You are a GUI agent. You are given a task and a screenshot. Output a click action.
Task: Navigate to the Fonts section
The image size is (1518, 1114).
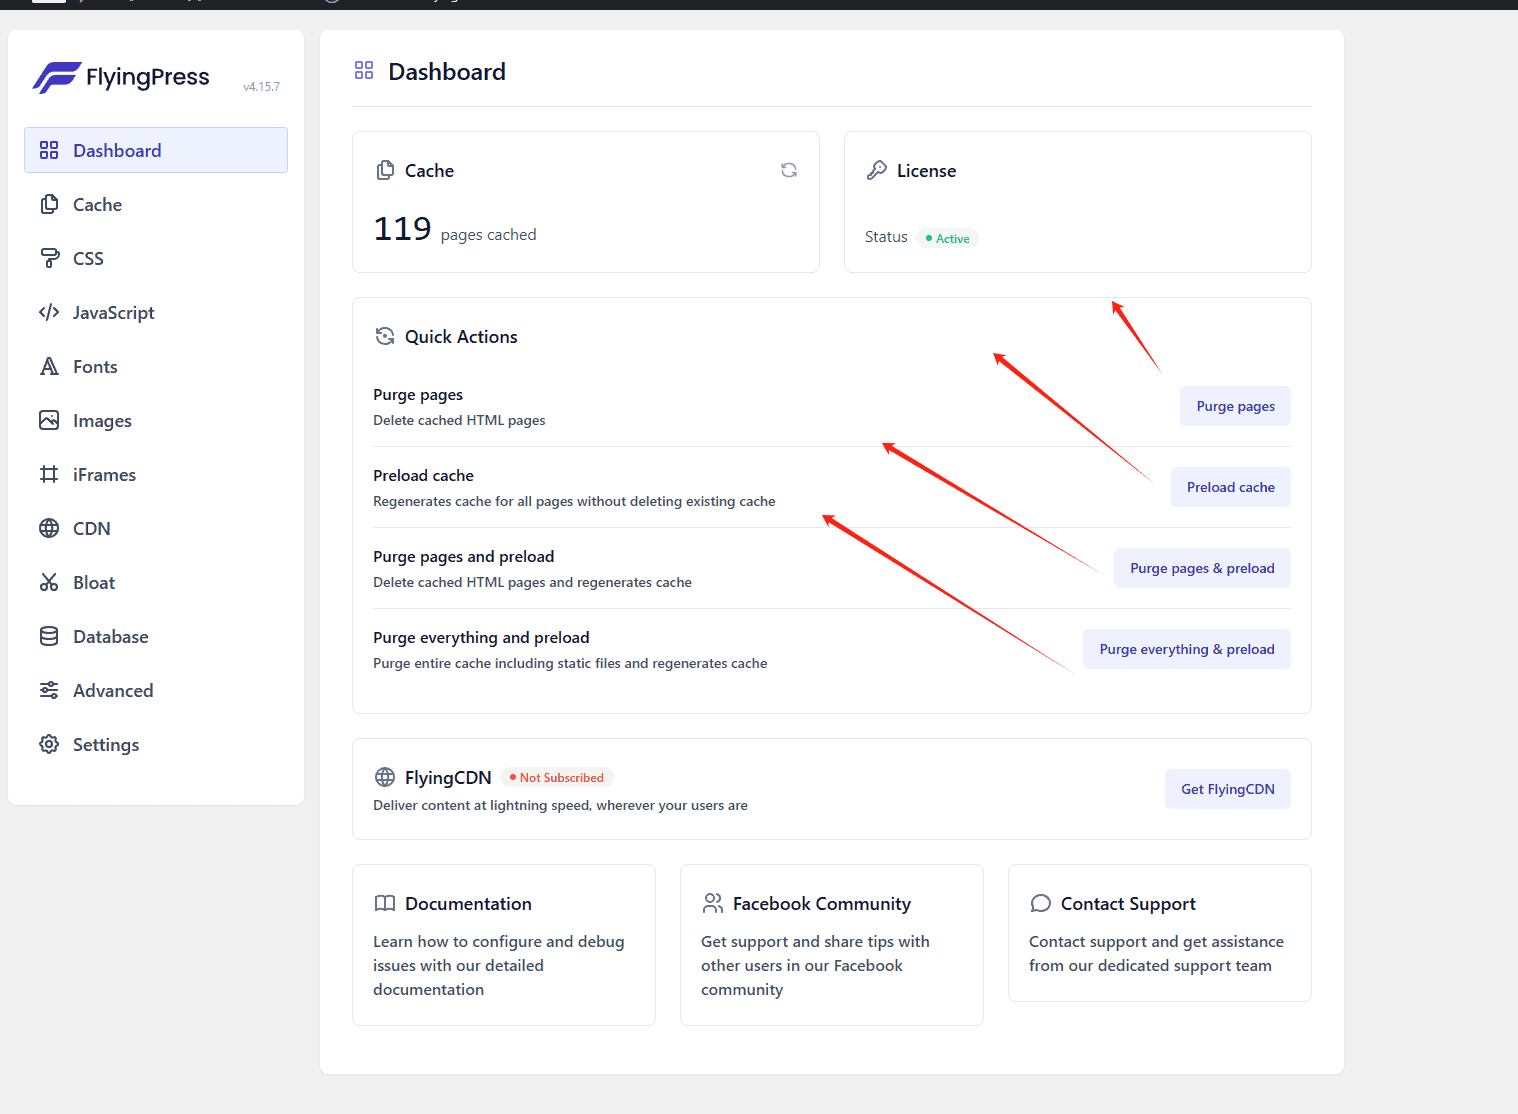[156, 366]
